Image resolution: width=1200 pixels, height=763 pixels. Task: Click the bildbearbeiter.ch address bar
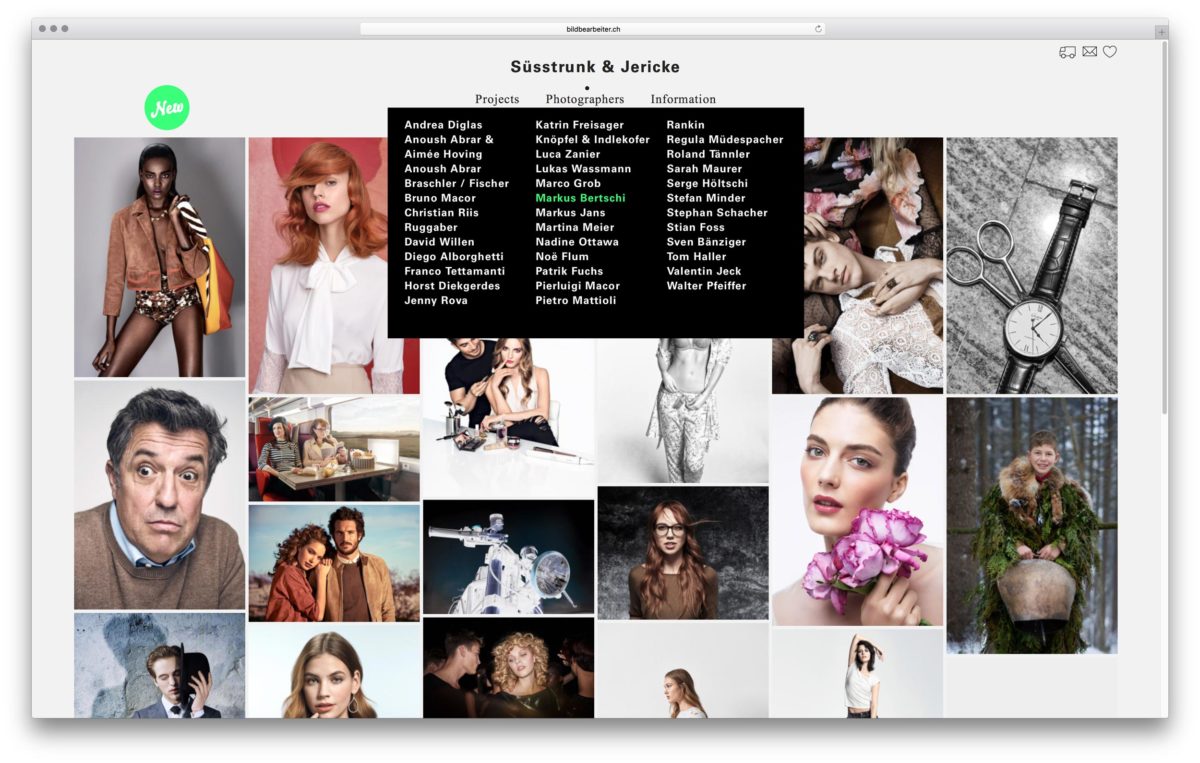(x=593, y=29)
